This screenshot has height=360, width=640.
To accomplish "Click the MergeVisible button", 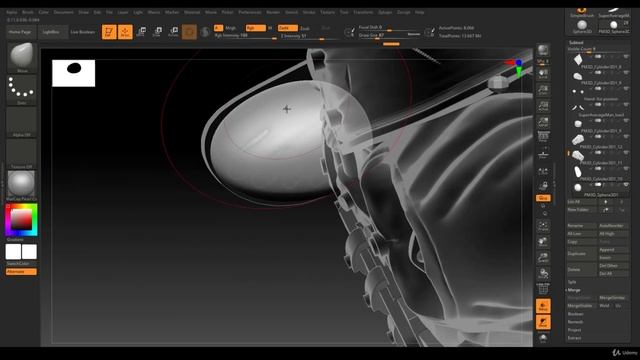I will coord(581,306).
